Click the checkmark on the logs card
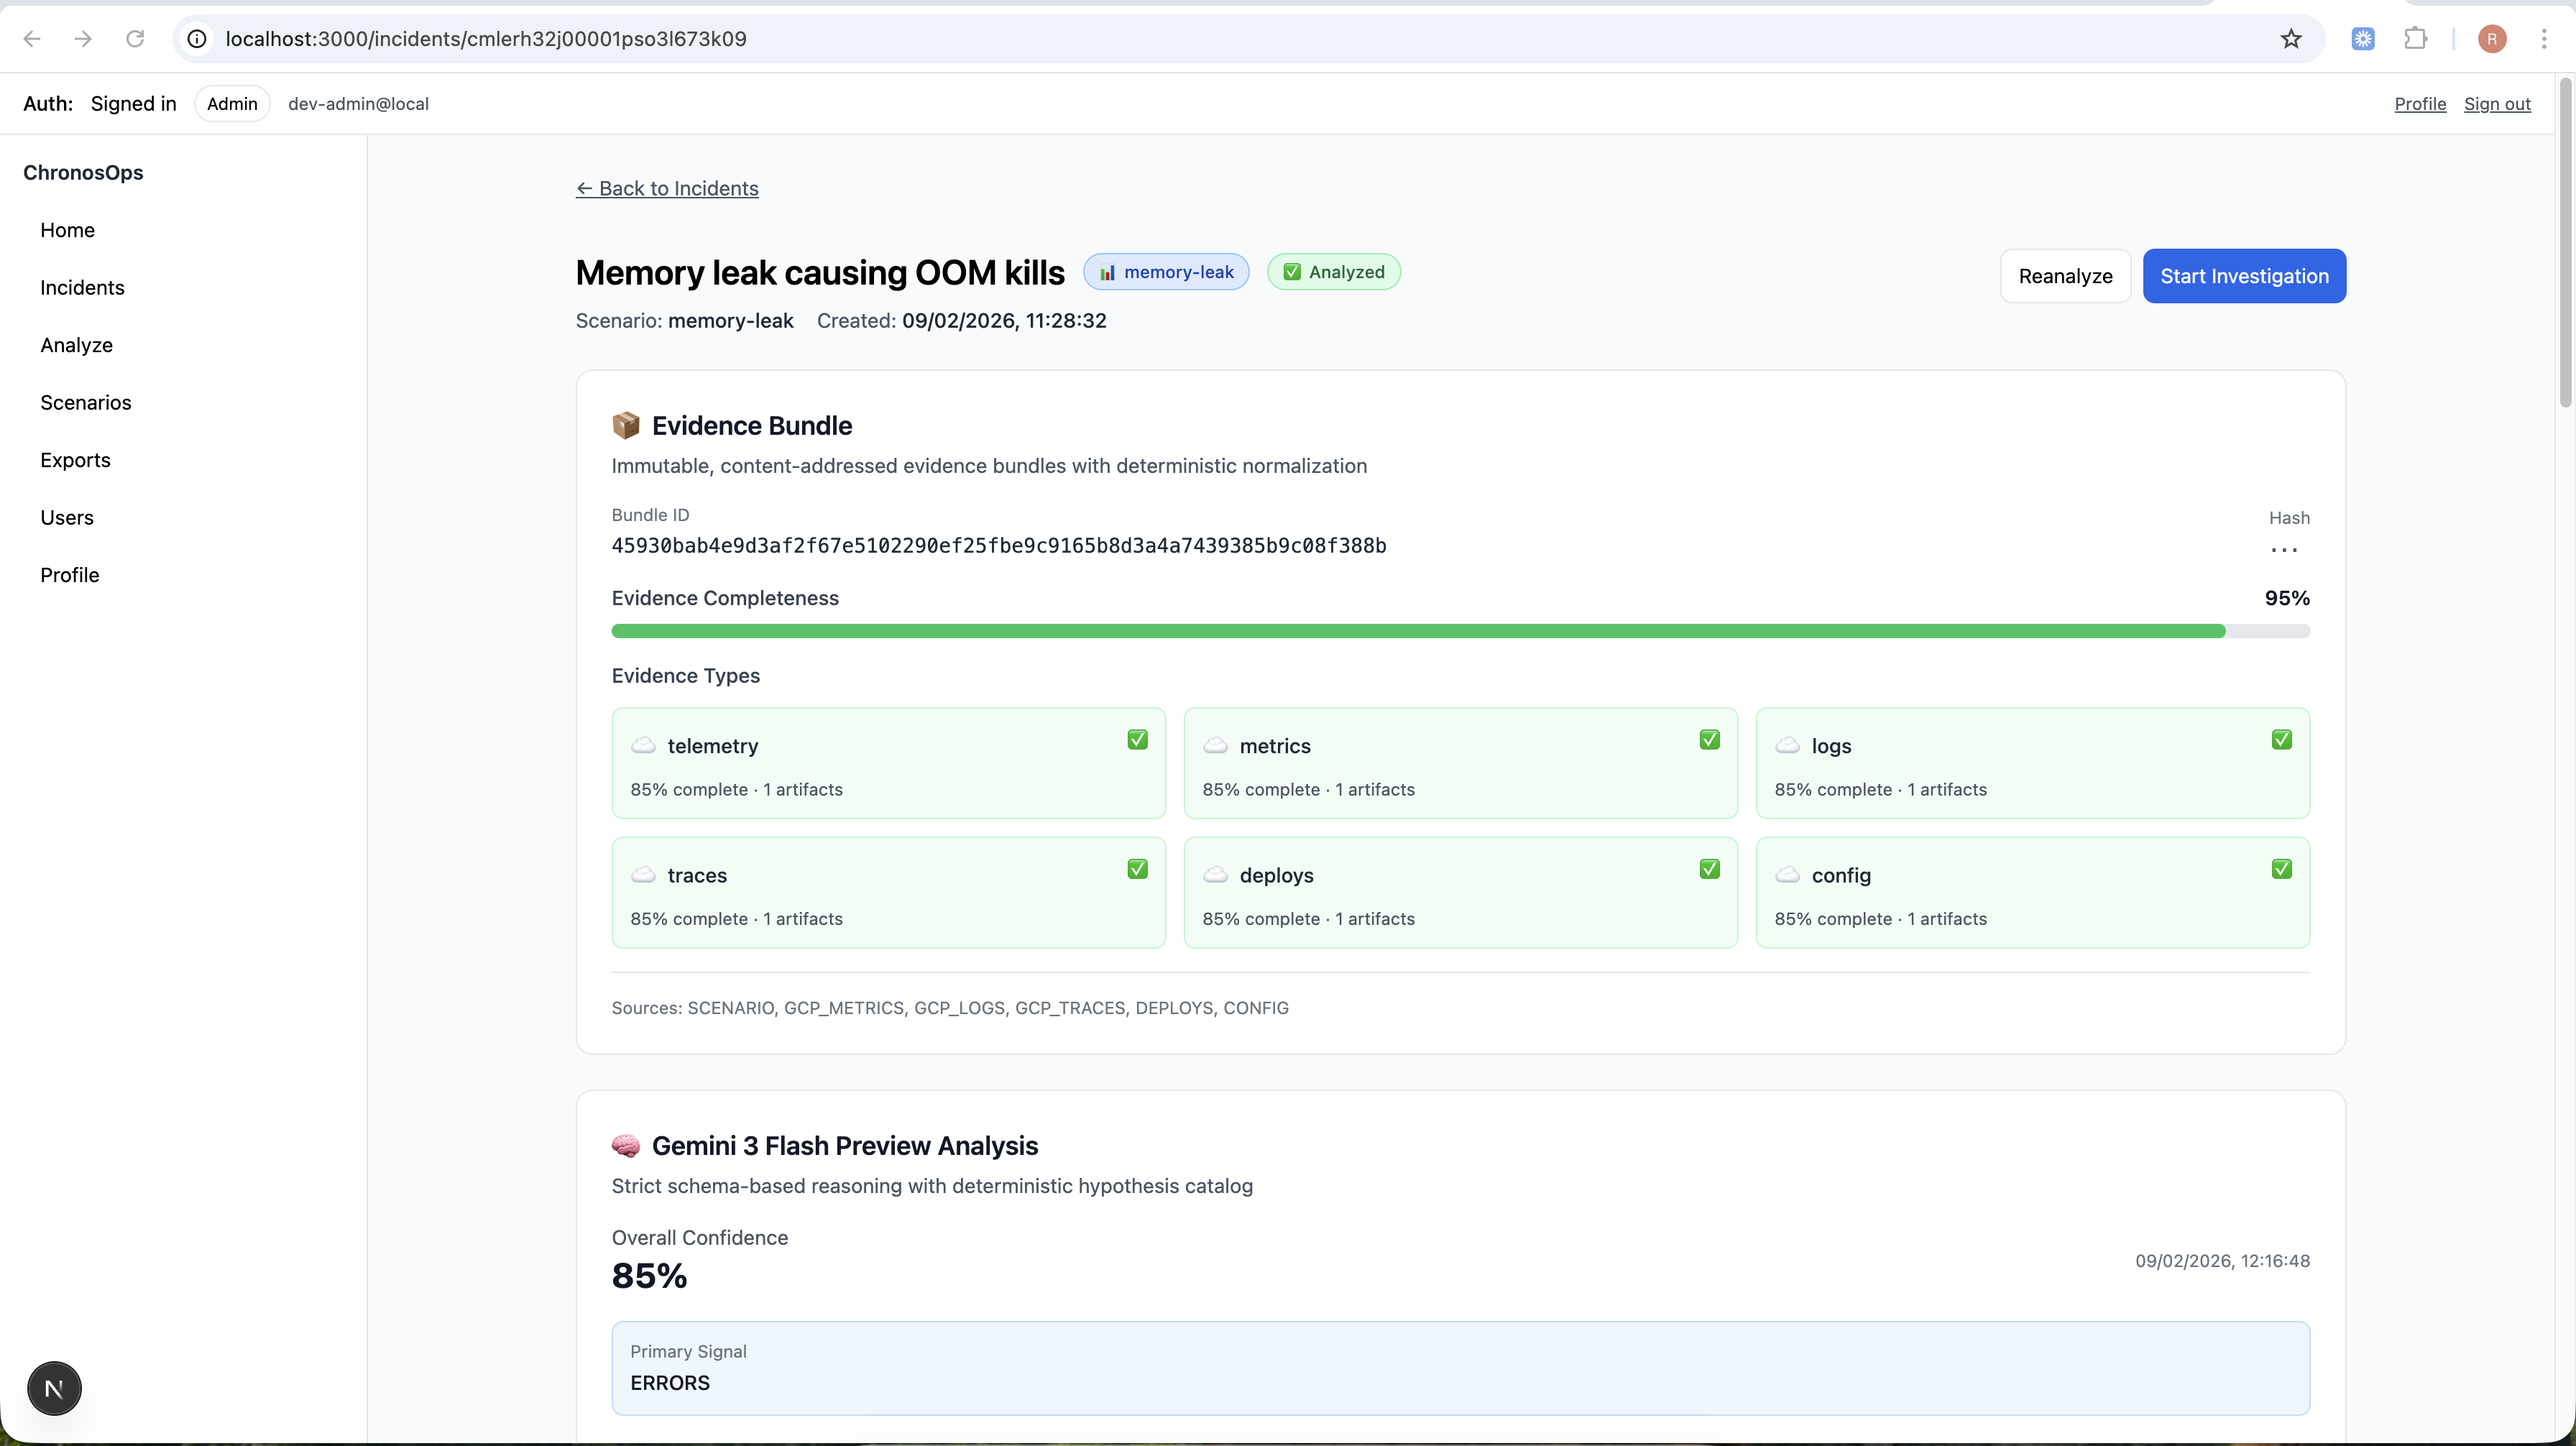This screenshot has height=1446, width=2576. click(2281, 740)
